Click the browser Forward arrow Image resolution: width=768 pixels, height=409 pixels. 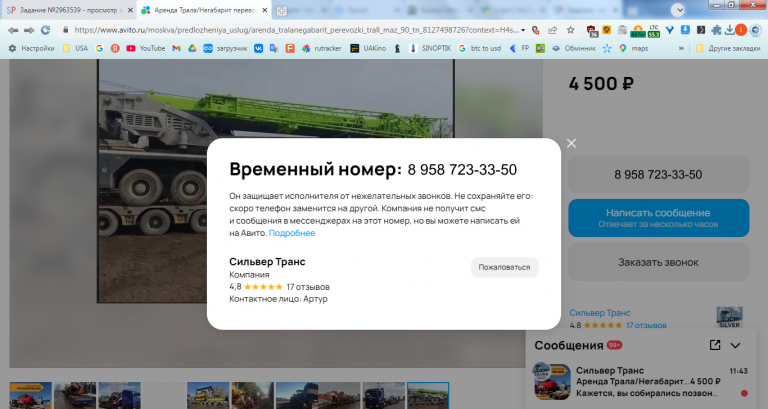pos(29,30)
